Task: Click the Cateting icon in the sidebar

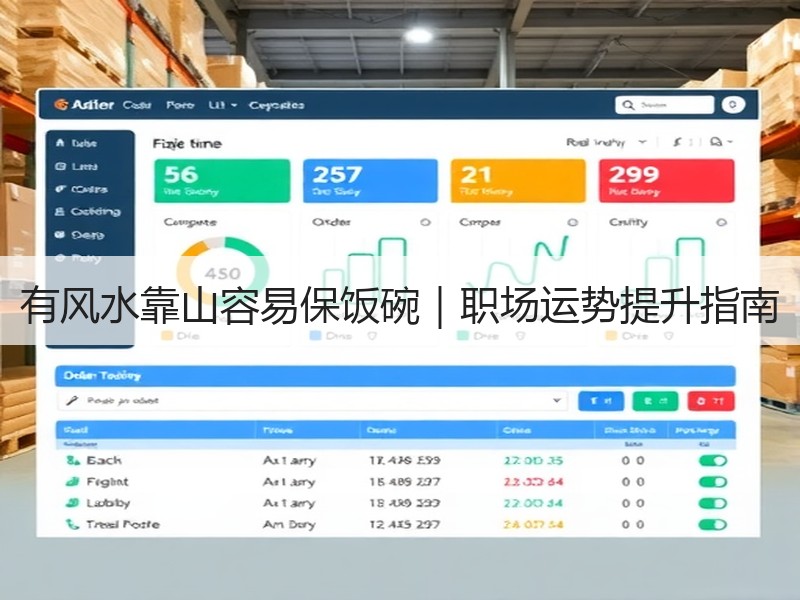Action: pyautogui.click(x=60, y=211)
